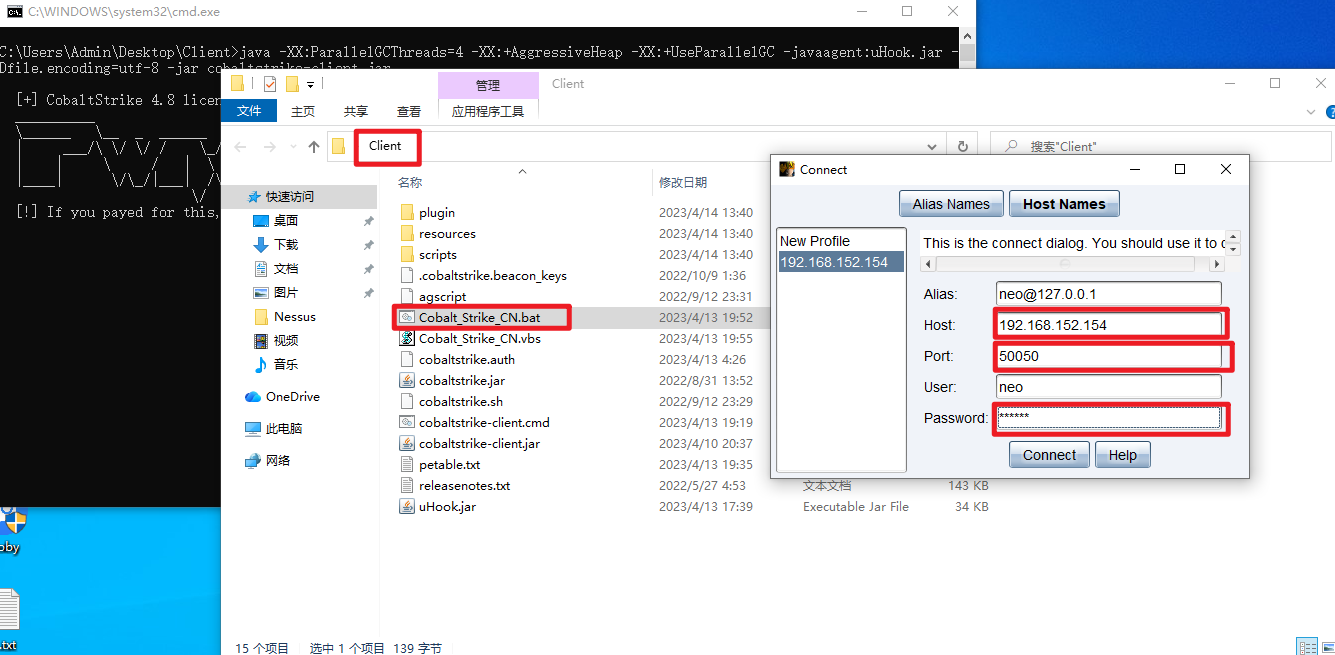Viewport: 1335px width, 655px height.
Task: Select cobaltstrike.jar Java icon
Action: click(407, 380)
